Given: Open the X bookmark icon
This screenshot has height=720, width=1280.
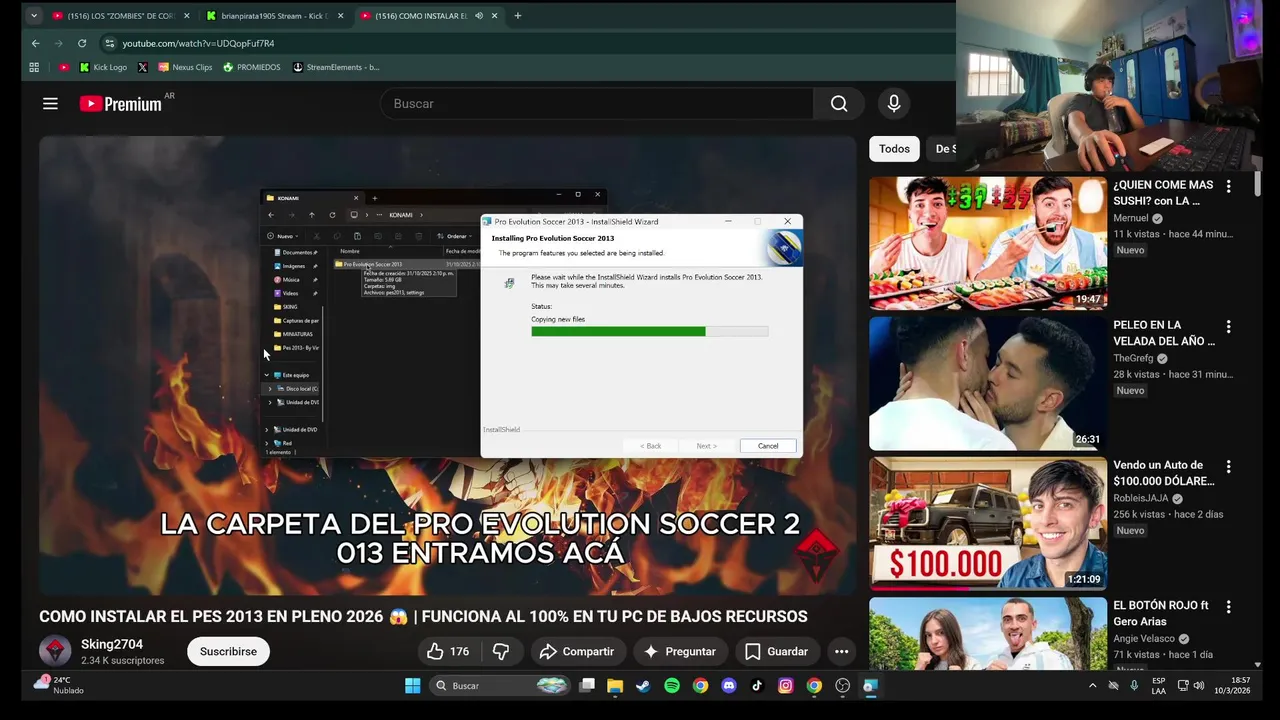Looking at the screenshot, I should [142, 67].
